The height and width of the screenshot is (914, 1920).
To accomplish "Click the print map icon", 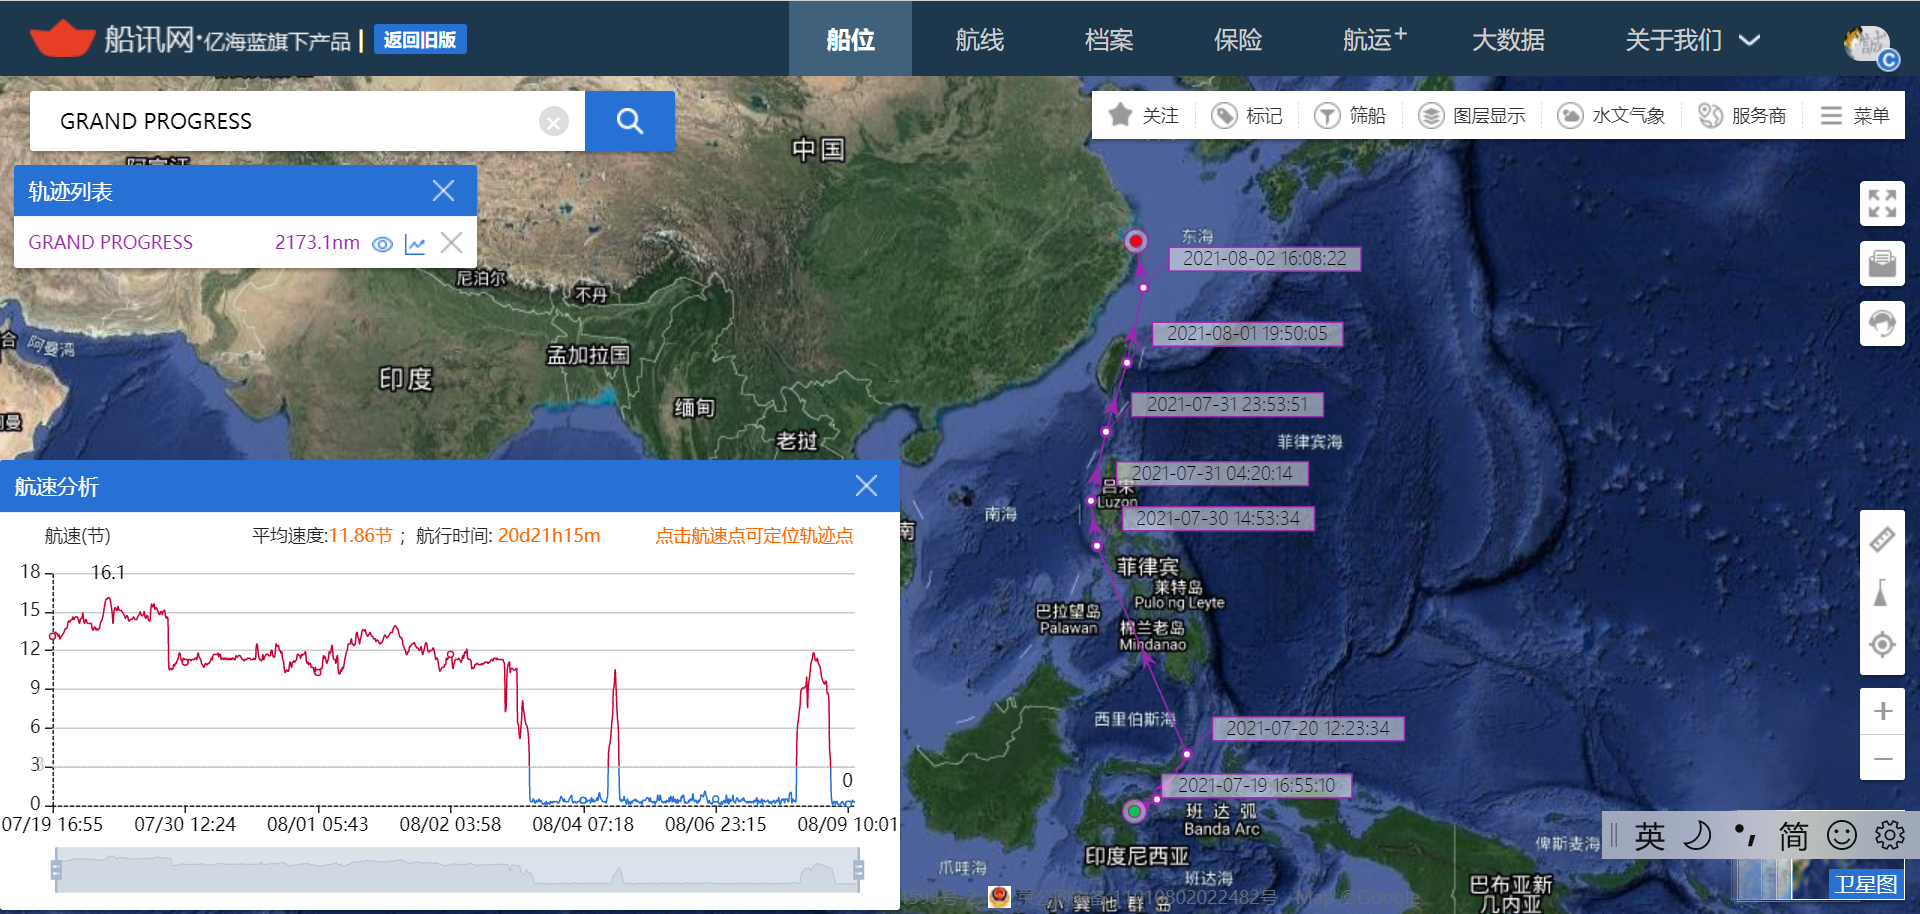I will [x=1881, y=263].
